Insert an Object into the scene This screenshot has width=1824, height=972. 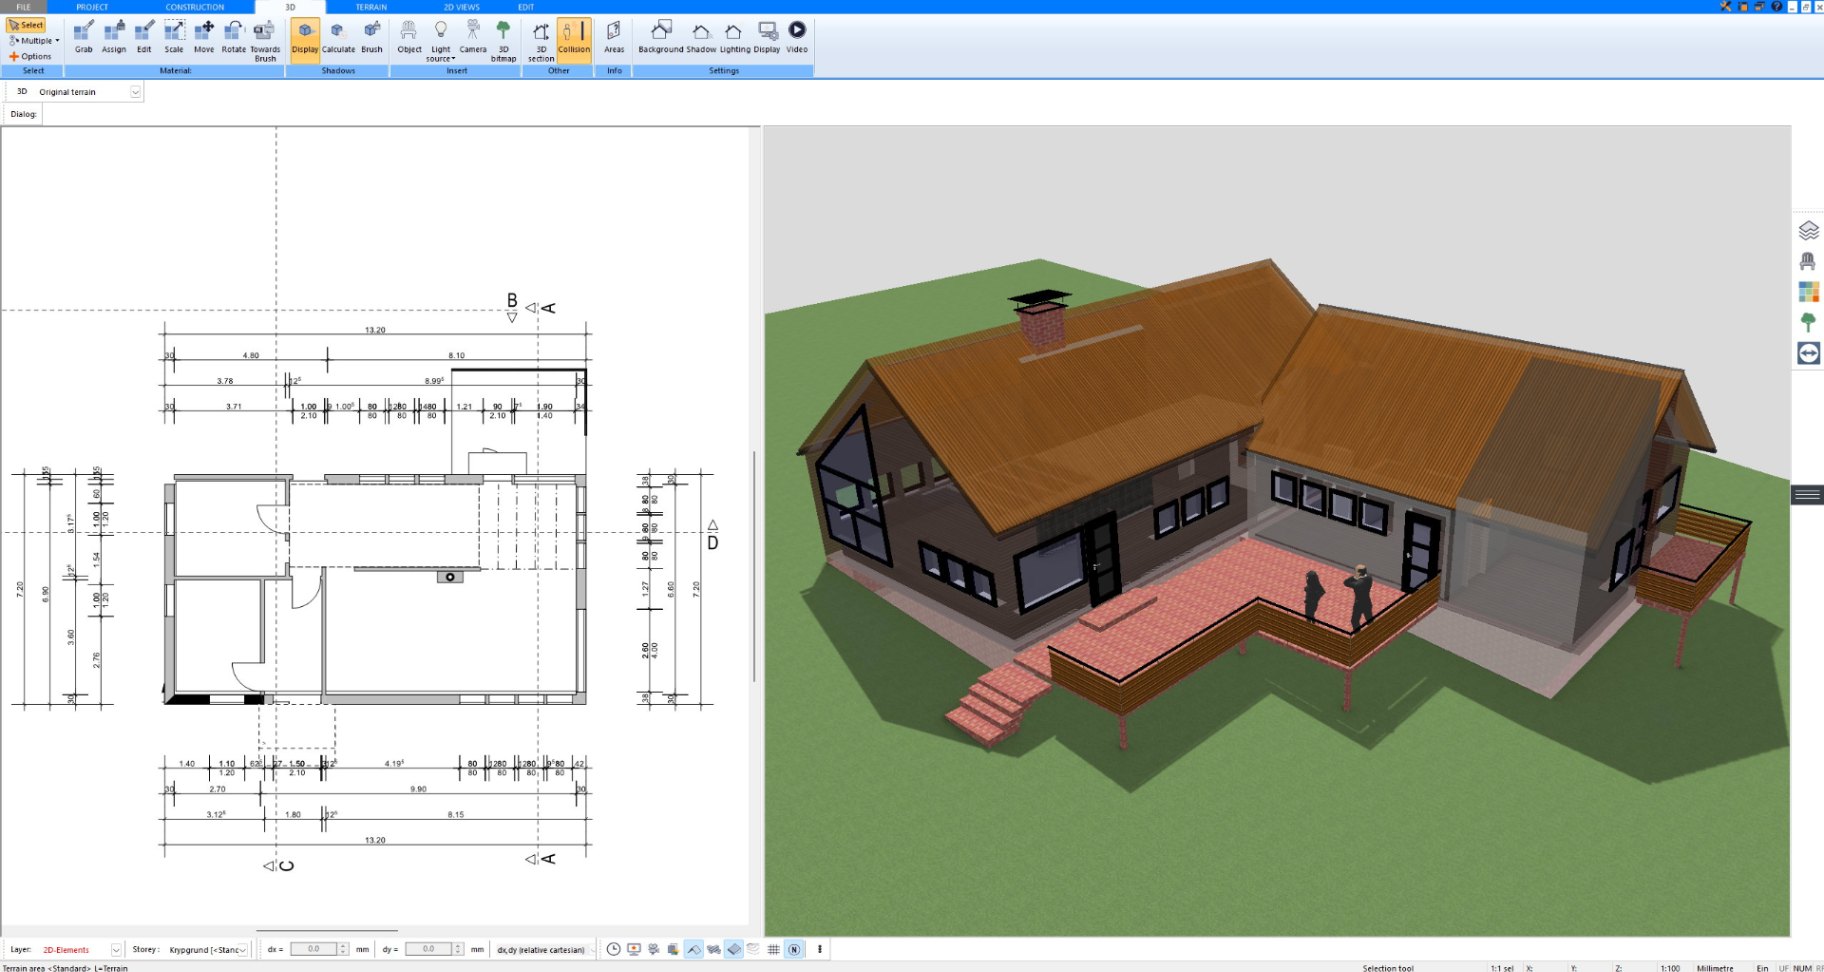coord(409,37)
